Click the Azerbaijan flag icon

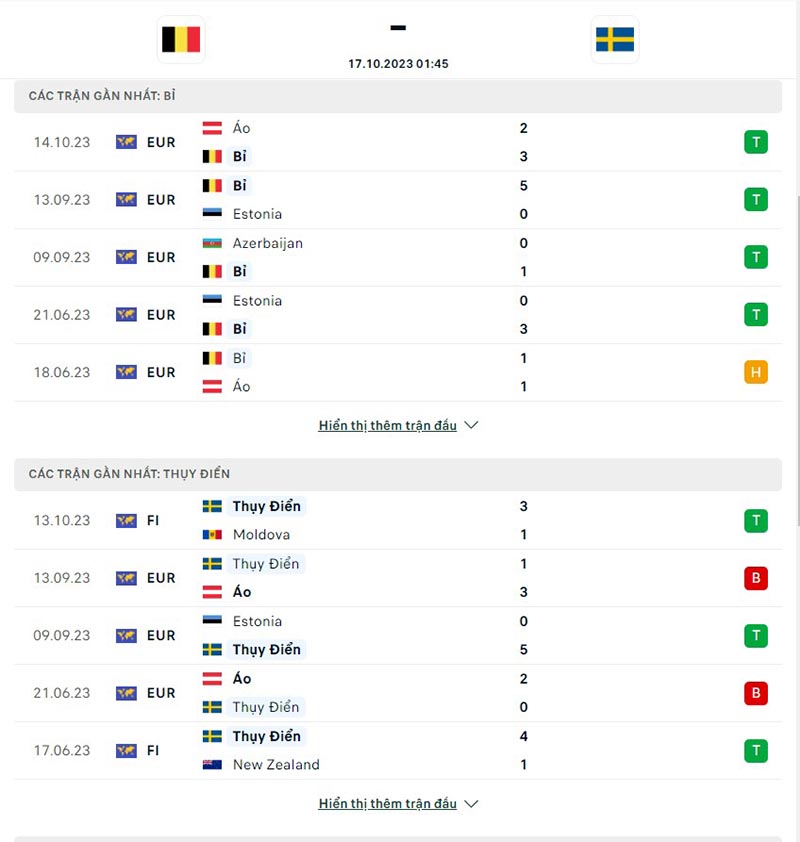tap(212, 243)
